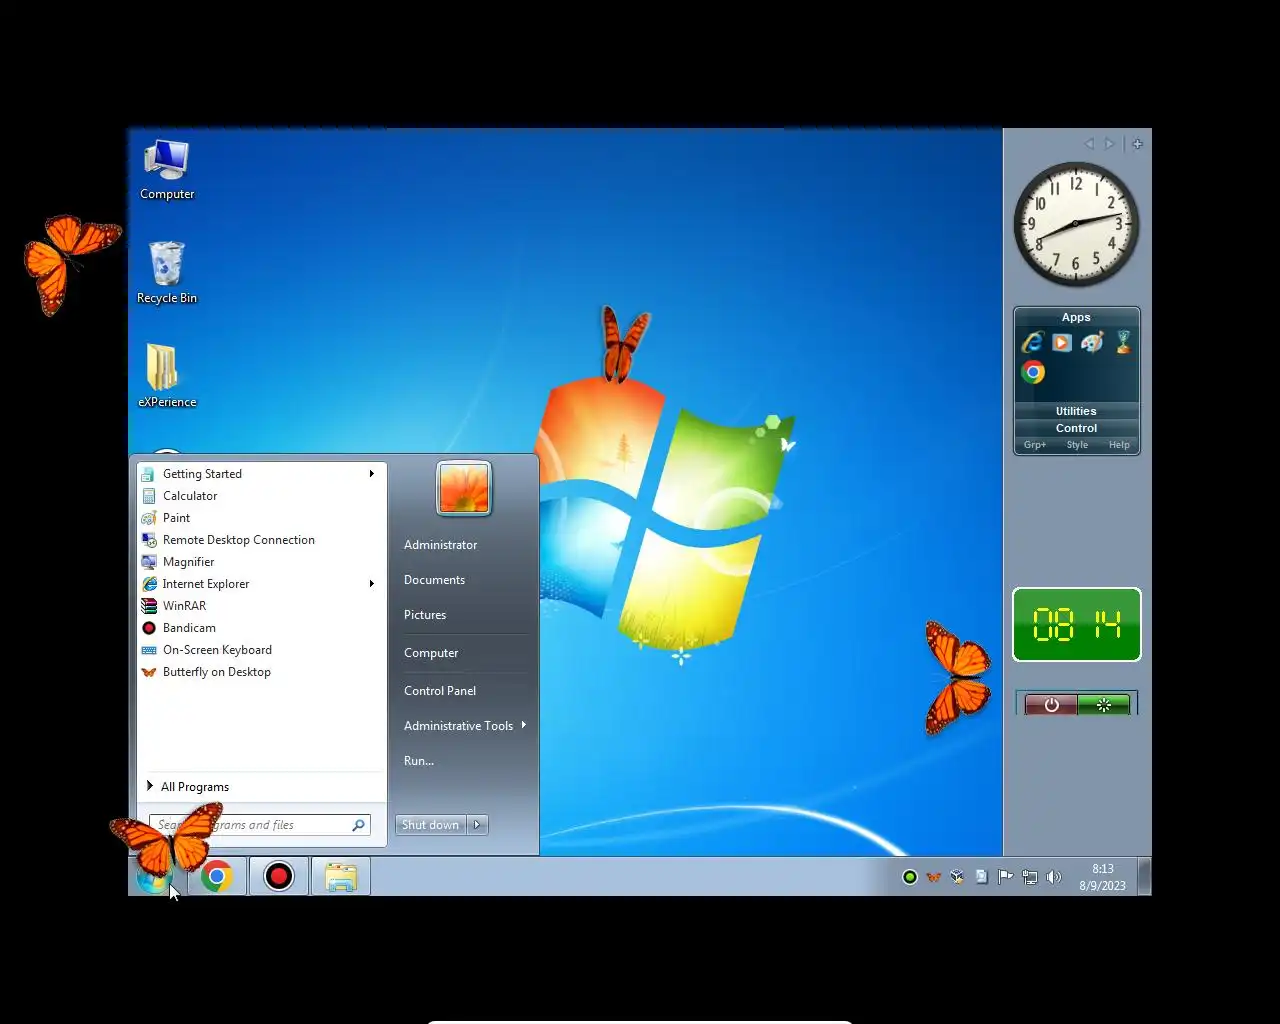This screenshot has width=1280, height=1024.
Task: Expand Getting Started submenu arrow
Action: point(371,474)
